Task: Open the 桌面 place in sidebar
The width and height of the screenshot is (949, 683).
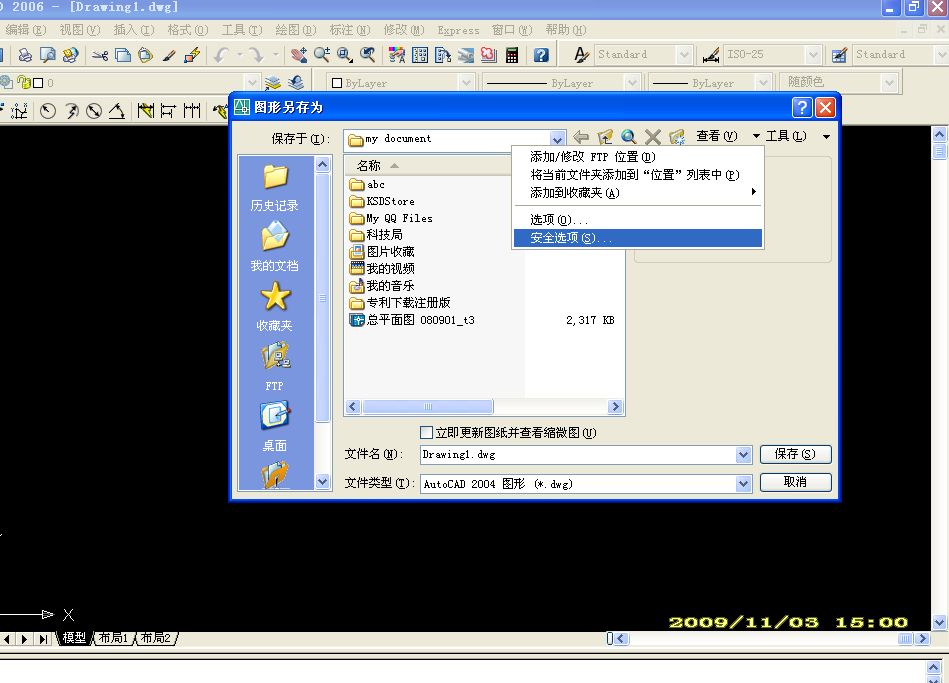Action: tap(275, 426)
